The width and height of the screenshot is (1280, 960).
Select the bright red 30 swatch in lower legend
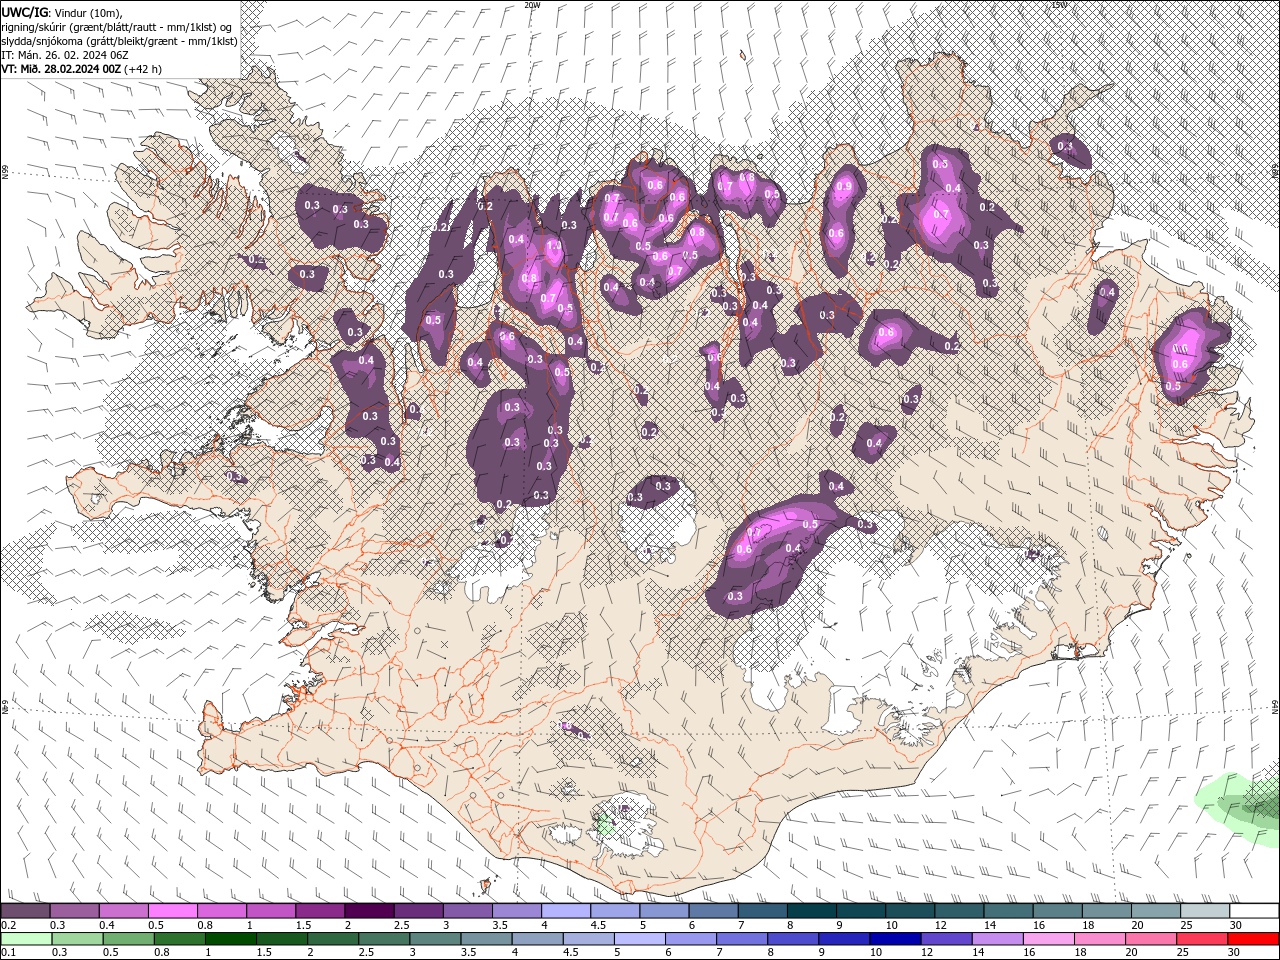[x=1254, y=939]
